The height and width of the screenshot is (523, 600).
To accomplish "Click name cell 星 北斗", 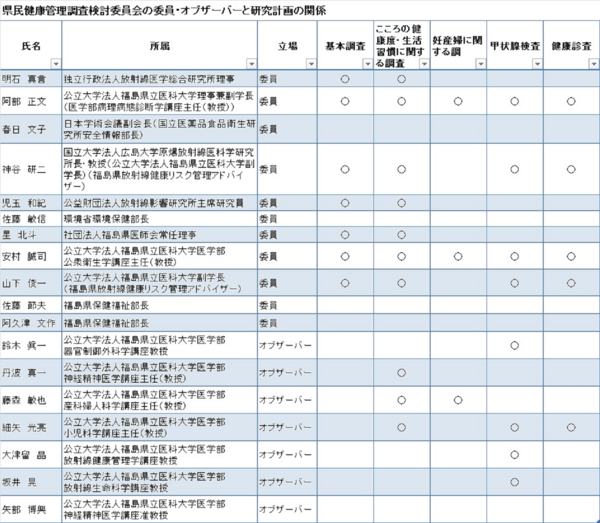I will (x=31, y=235).
